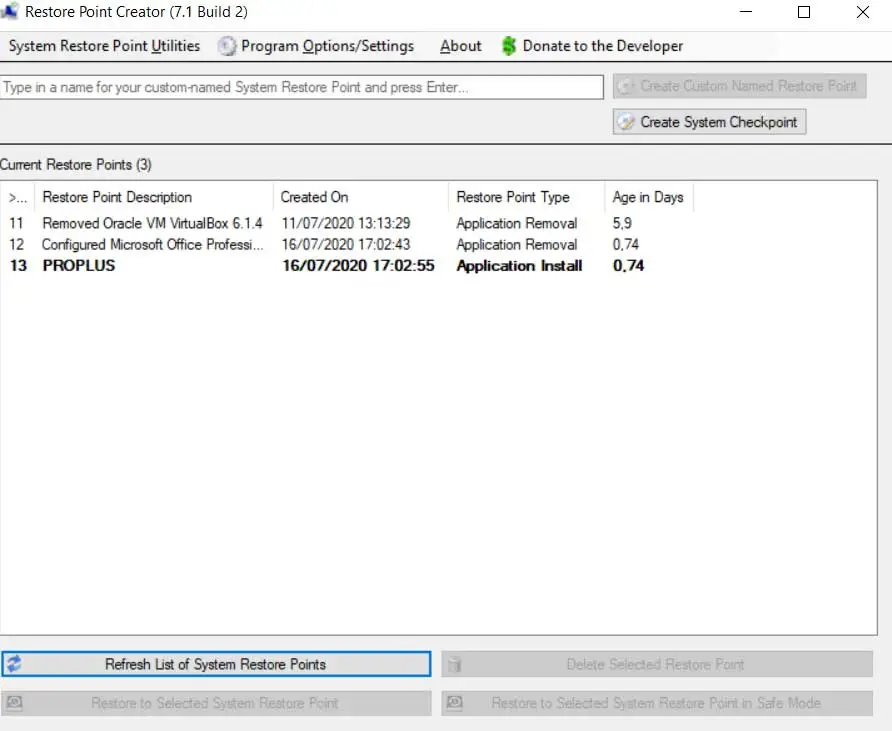Click the refresh arrows icon

coord(14,663)
